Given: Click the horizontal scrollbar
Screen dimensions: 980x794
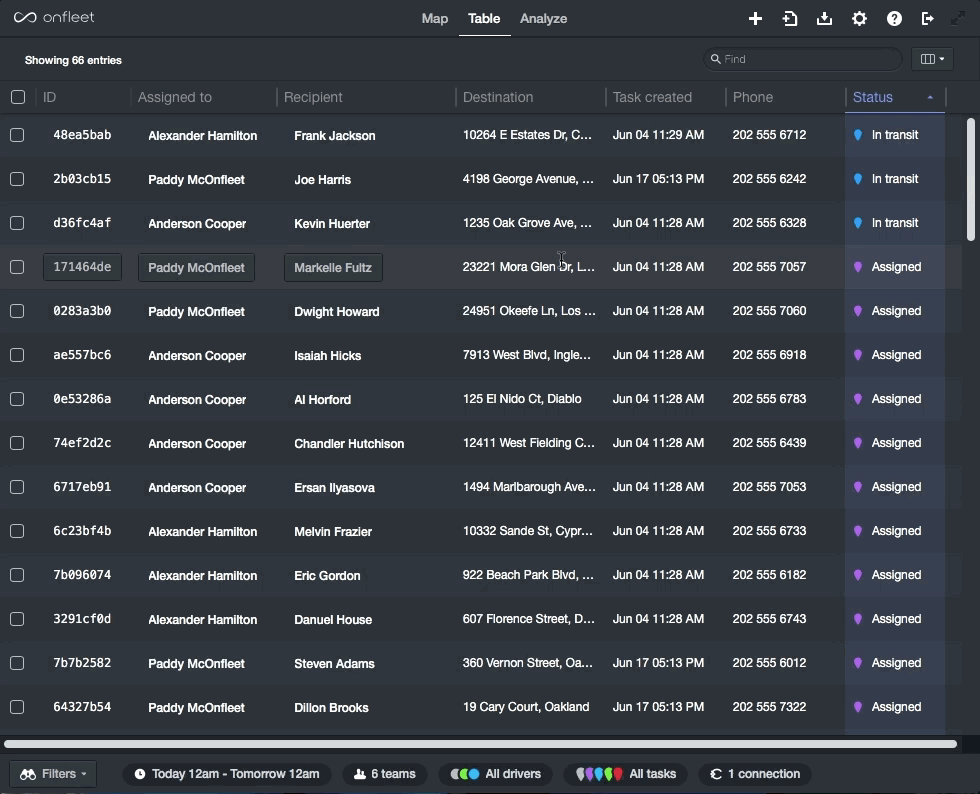Looking at the screenshot, I should coord(480,744).
